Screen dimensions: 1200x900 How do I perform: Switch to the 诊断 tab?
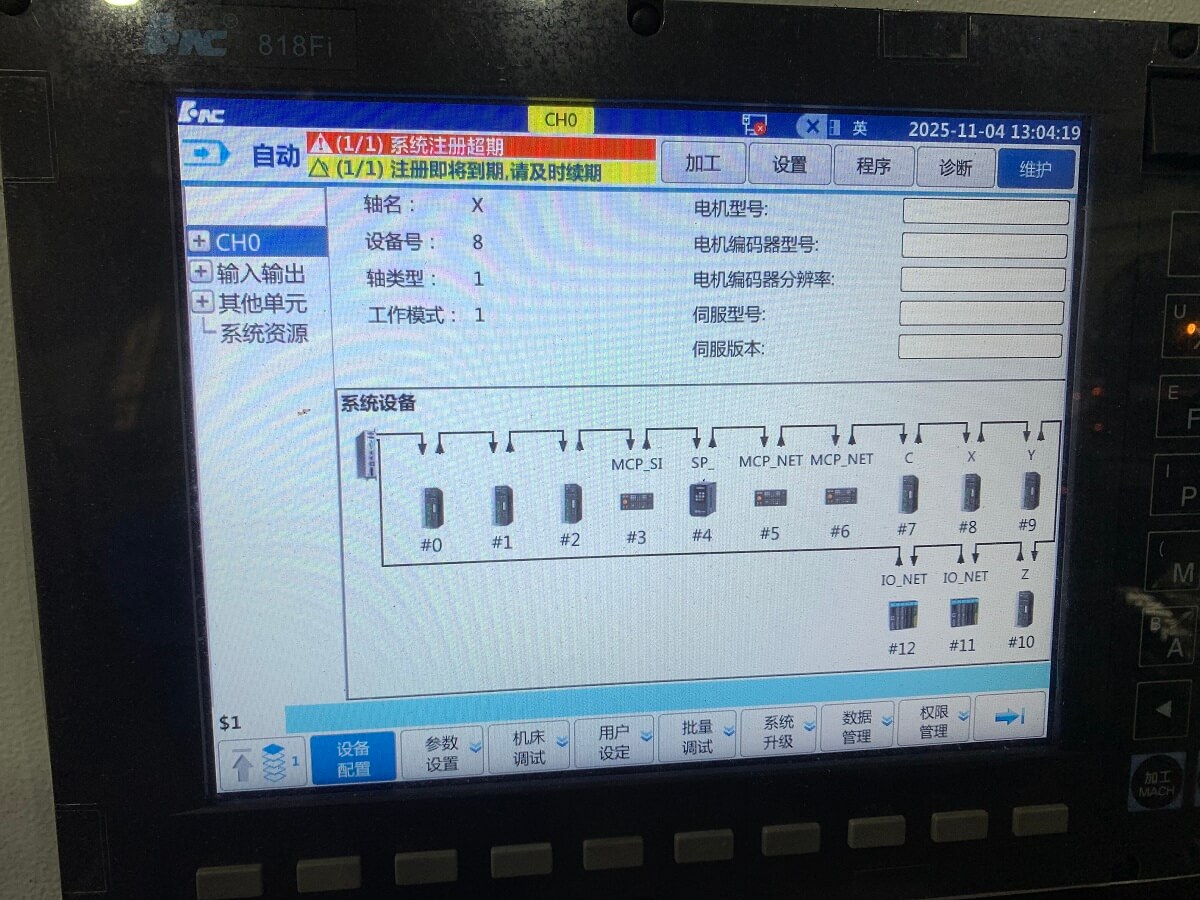coord(955,167)
